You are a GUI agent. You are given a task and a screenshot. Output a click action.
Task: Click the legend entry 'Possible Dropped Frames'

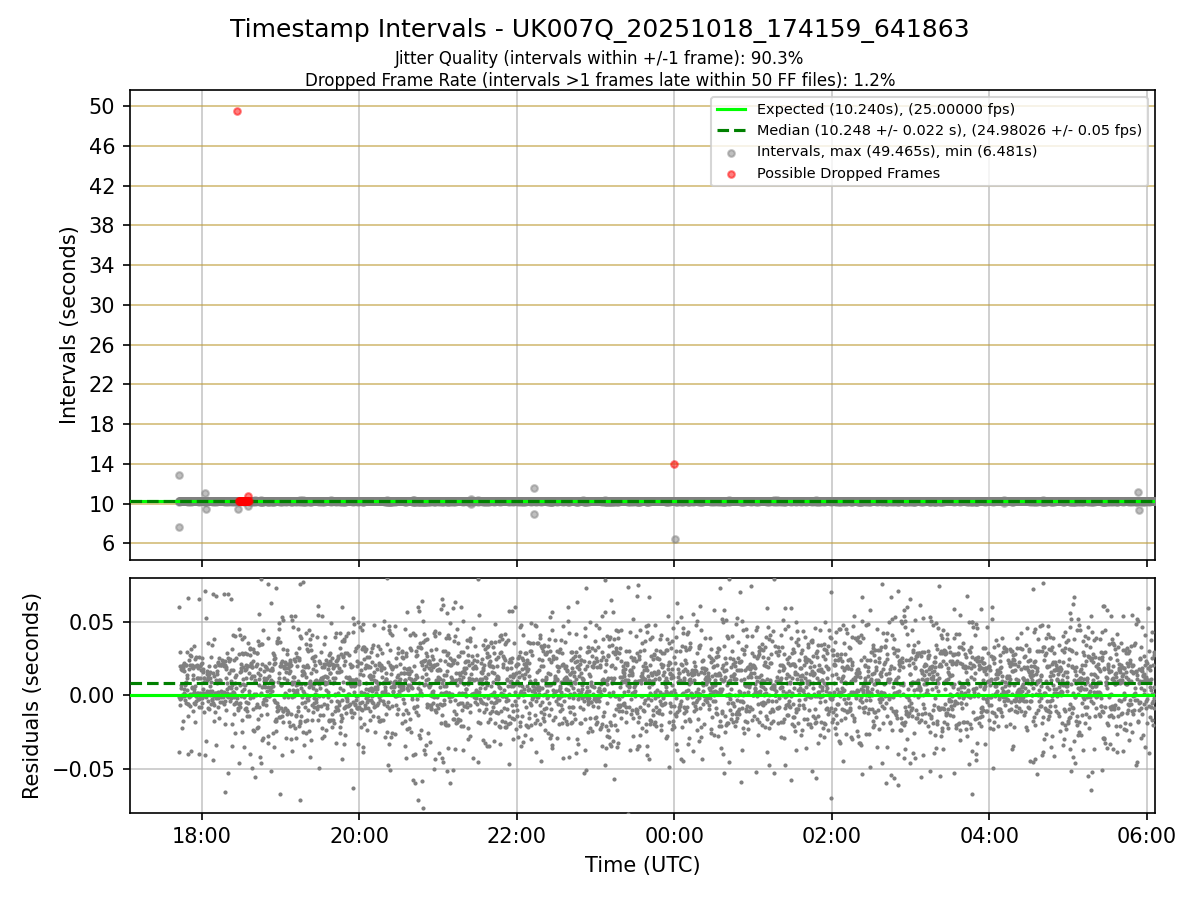(x=848, y=173)
